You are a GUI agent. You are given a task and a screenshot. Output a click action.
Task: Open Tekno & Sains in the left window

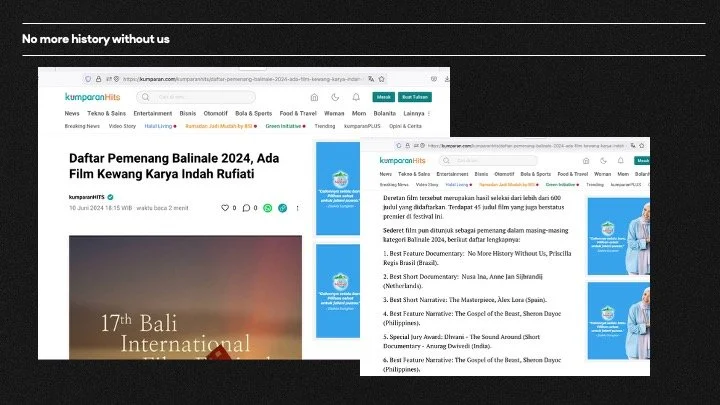coord(107,113)
